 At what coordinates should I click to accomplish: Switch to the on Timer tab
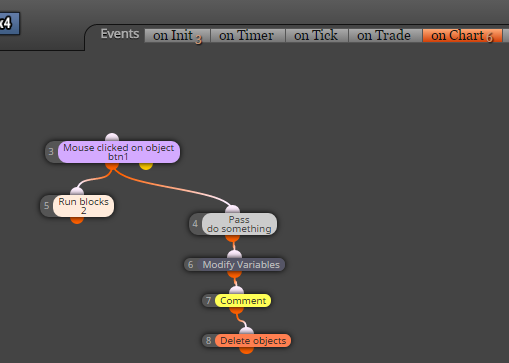pyautogui.click(x=248, y=35)
